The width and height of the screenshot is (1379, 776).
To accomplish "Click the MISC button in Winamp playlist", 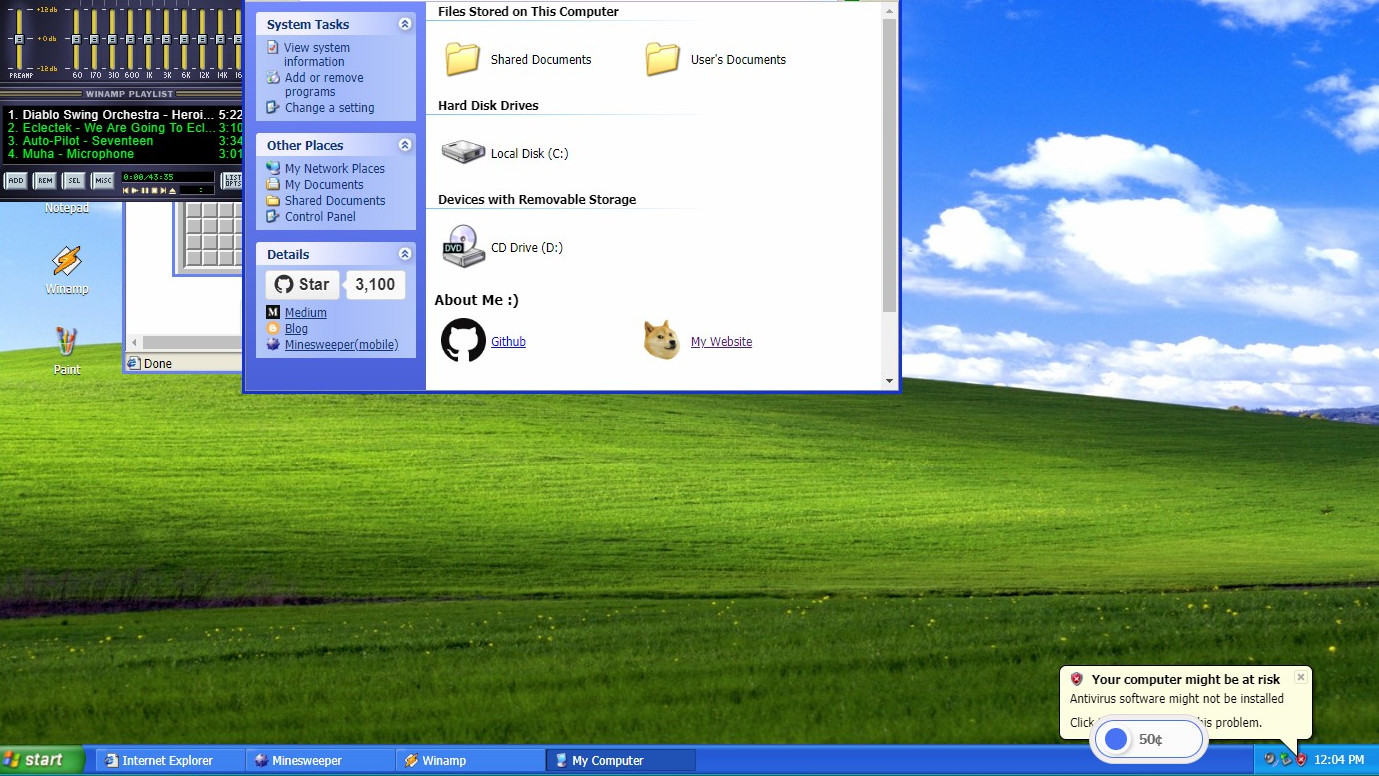I will 103,181.
